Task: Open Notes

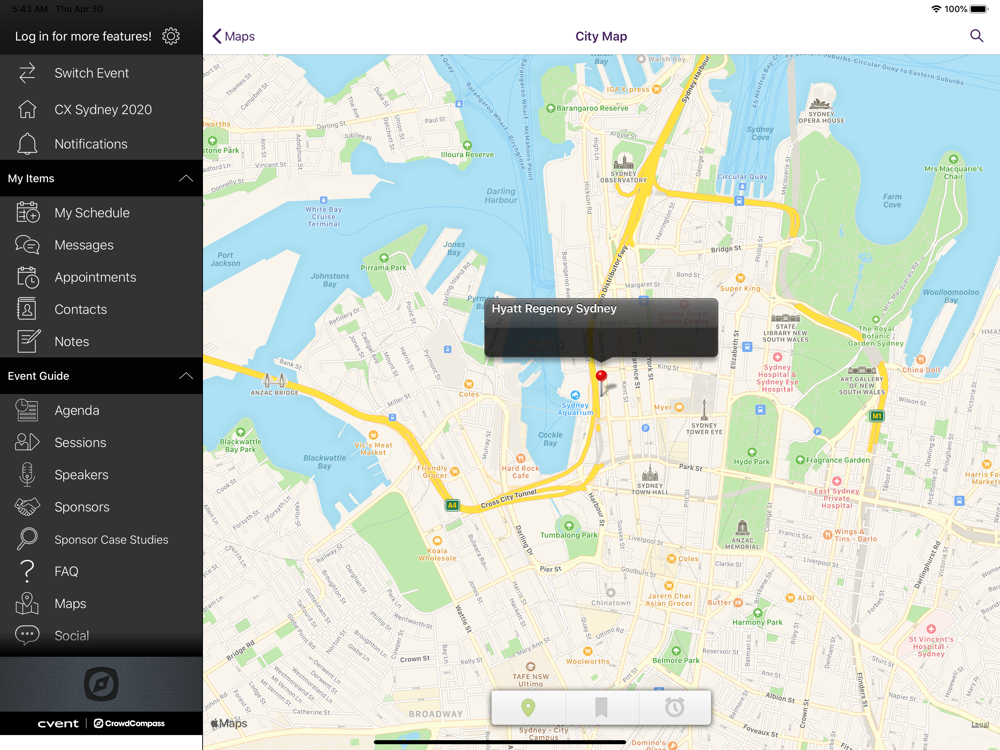Action: click(101, 341)
